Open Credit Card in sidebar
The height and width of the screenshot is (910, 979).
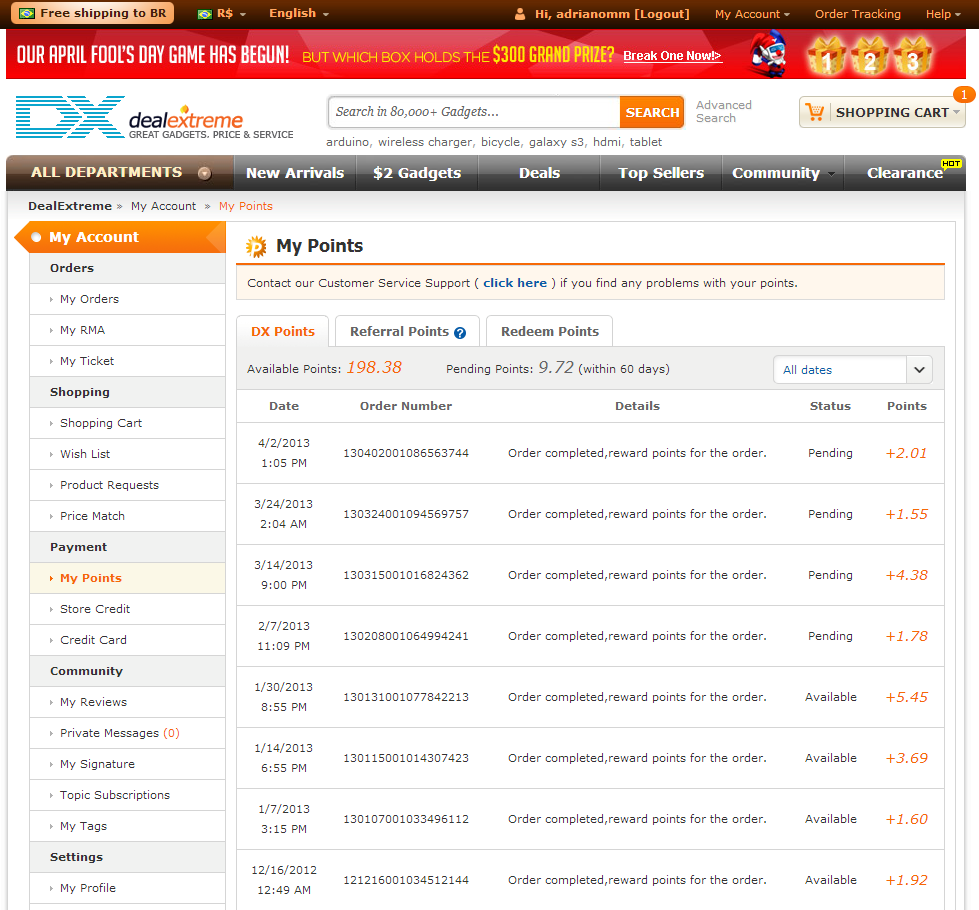[x=127, y=640]
